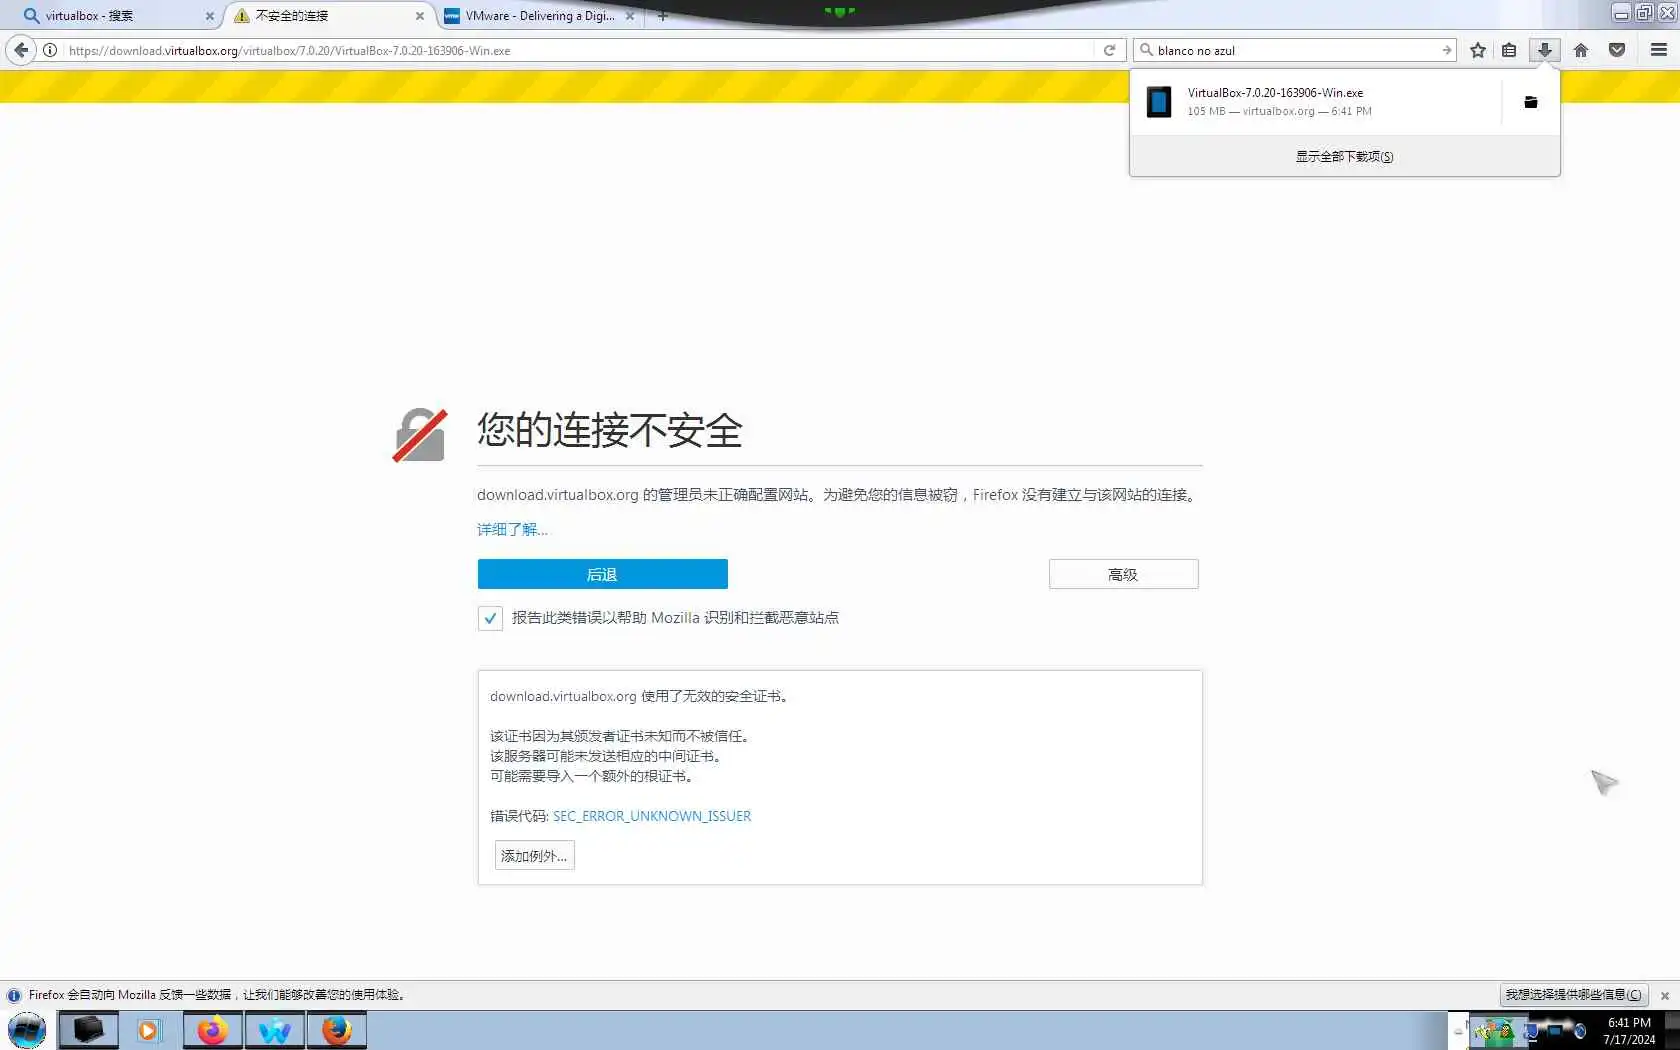1680x1050 pixels.
Task: Open the black device app in taskbar
Action: (x=88, y=1030)
